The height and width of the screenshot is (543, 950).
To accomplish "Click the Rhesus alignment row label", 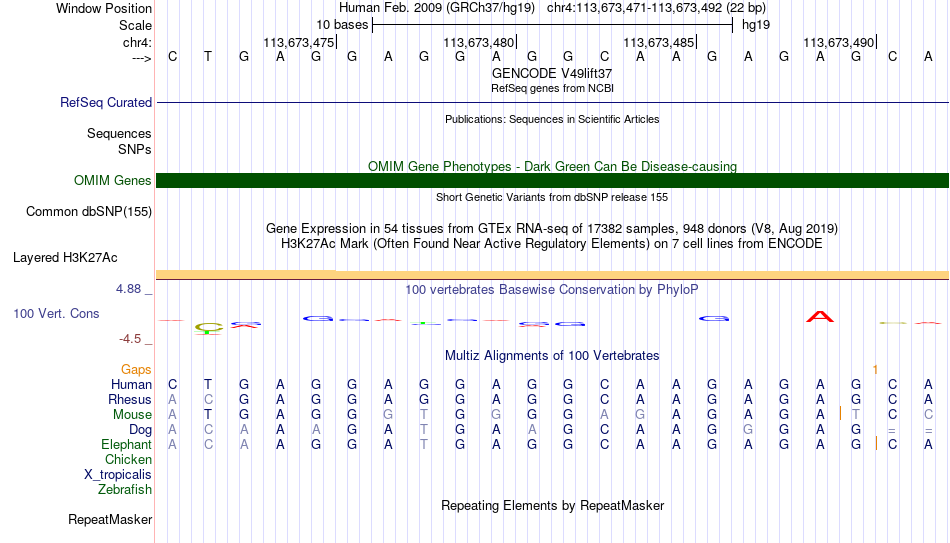I will click(x=130, y=400).
